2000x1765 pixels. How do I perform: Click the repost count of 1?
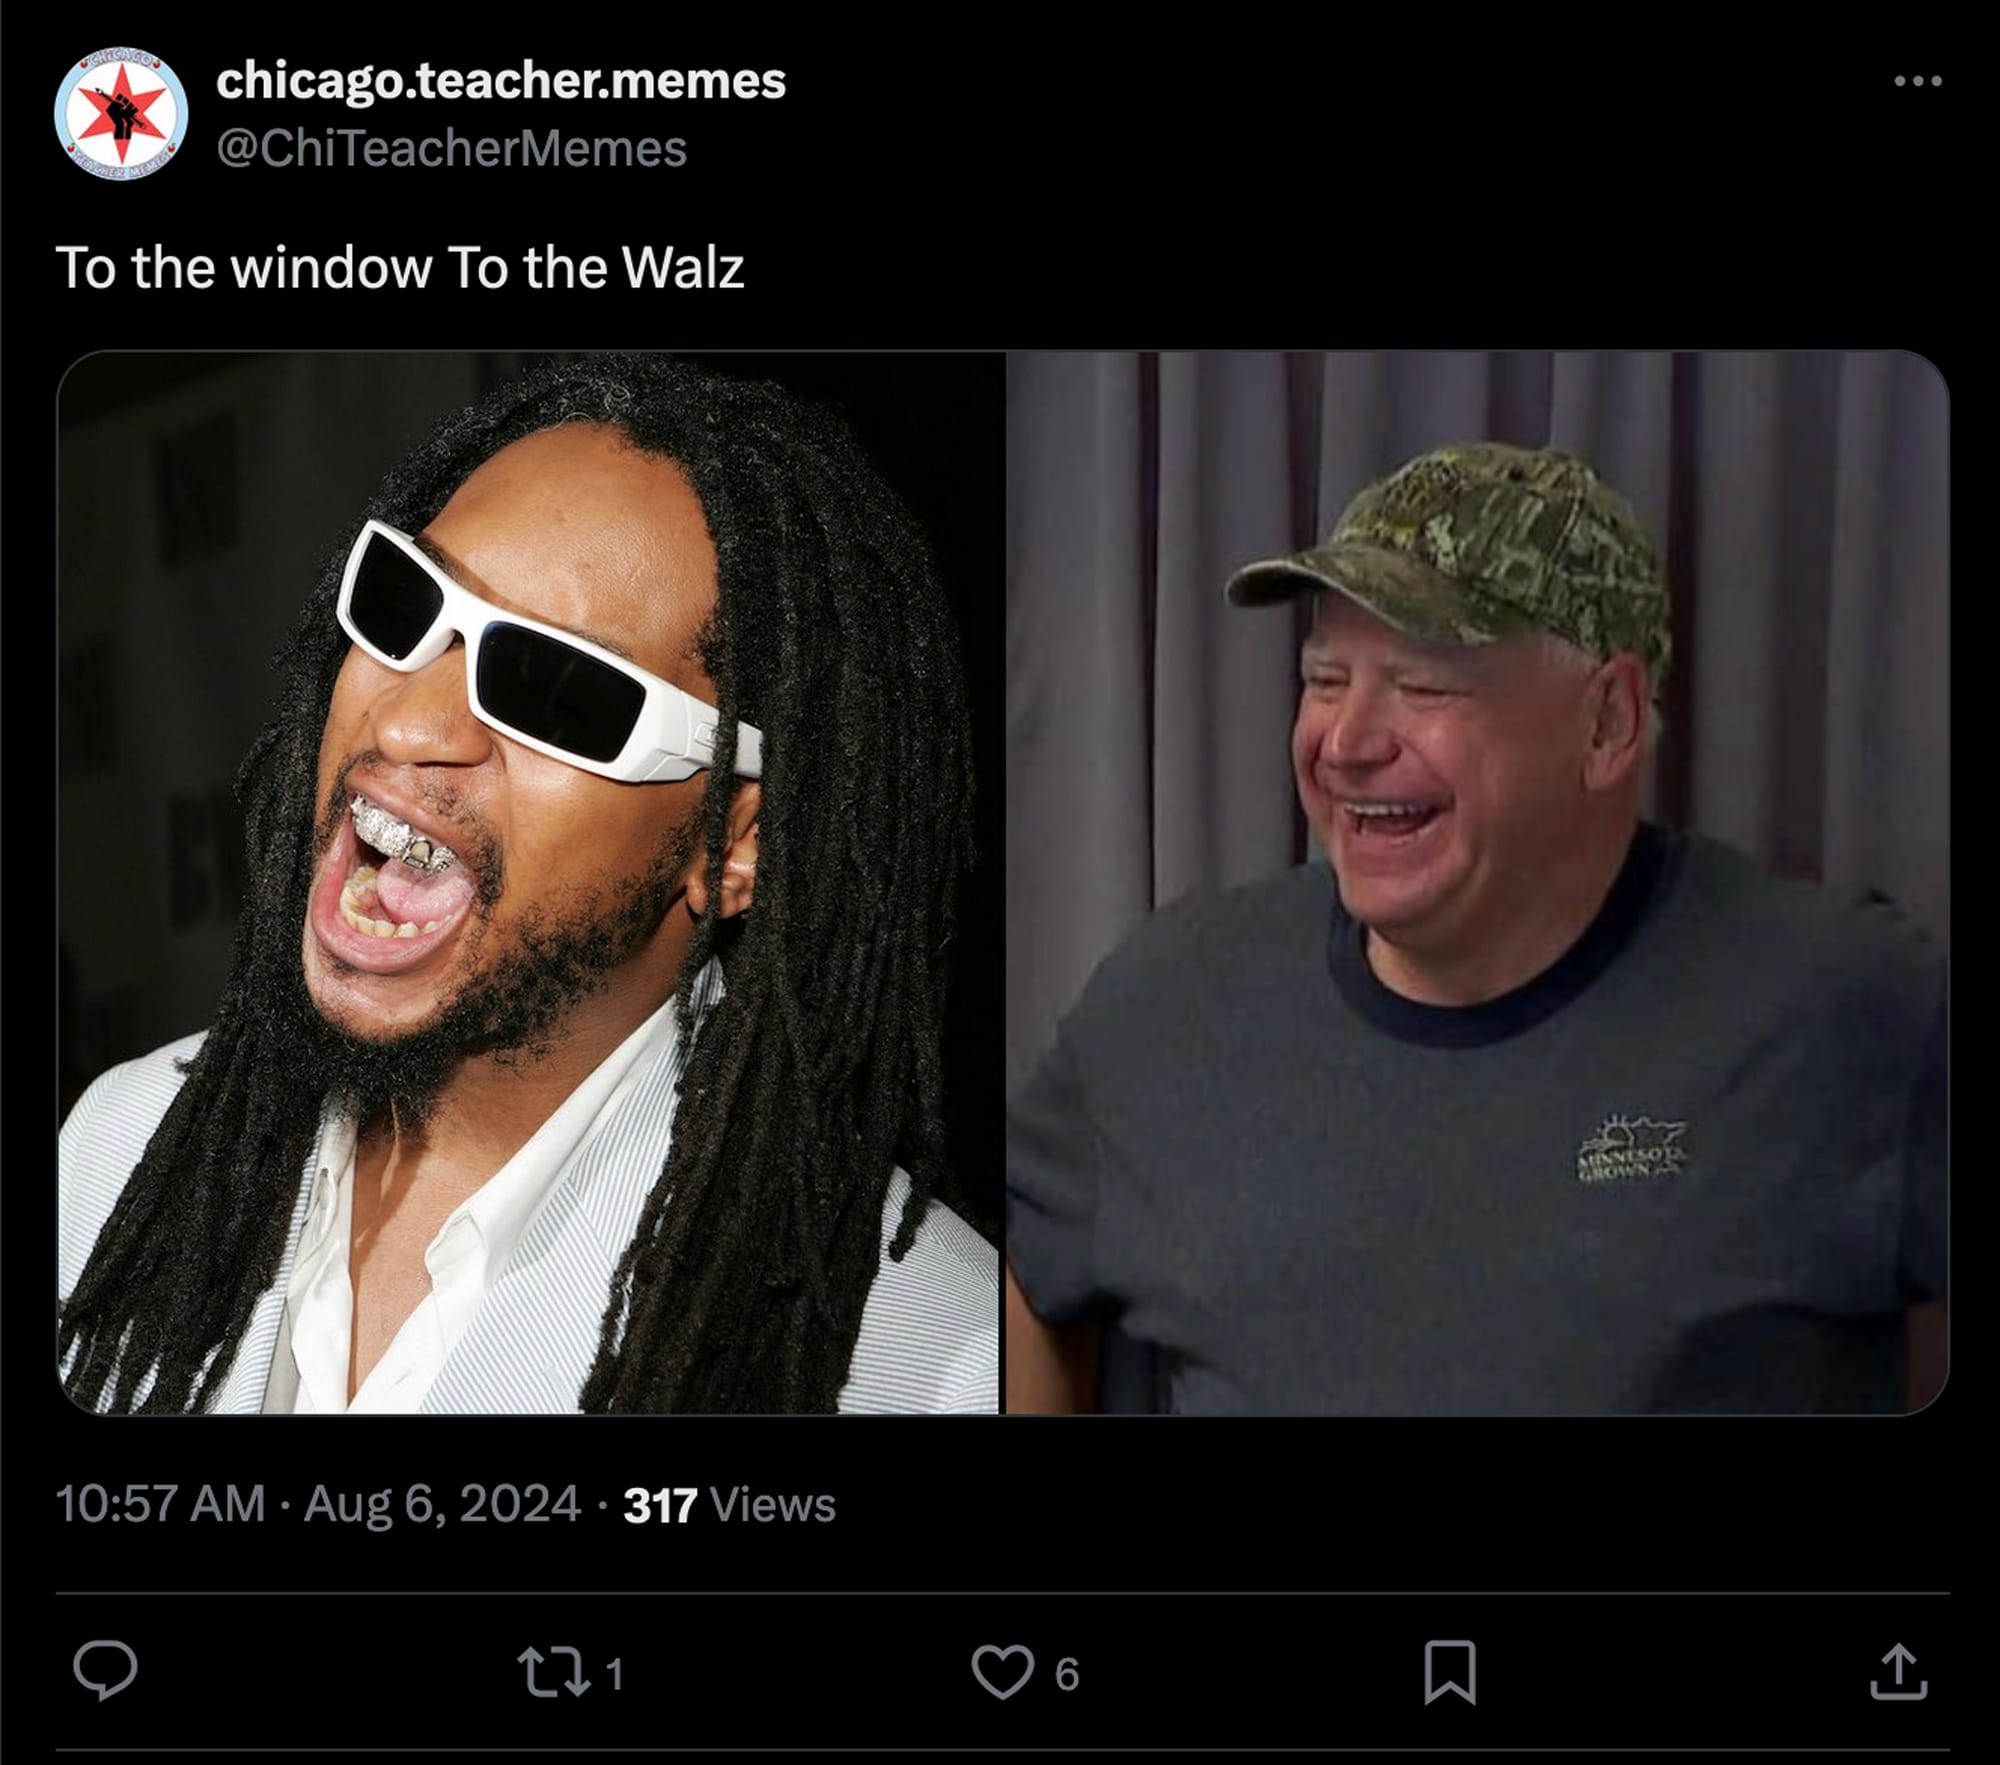(x=614, y=1673)
